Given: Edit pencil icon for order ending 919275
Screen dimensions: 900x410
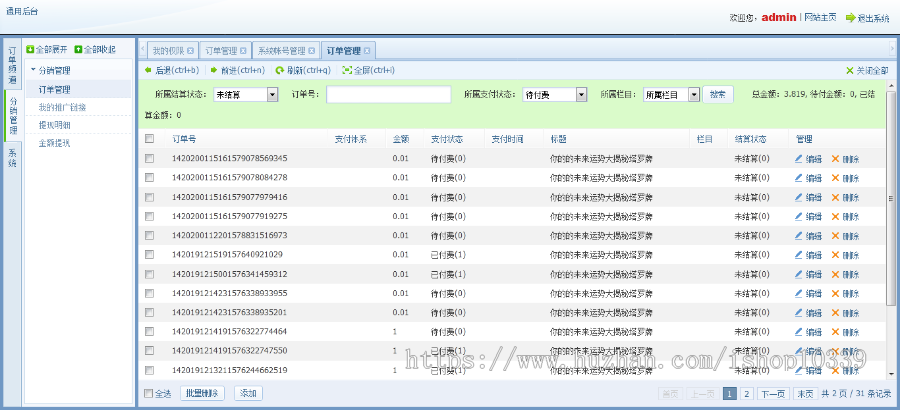Looking at the screenshot, I should coord(798,216).
